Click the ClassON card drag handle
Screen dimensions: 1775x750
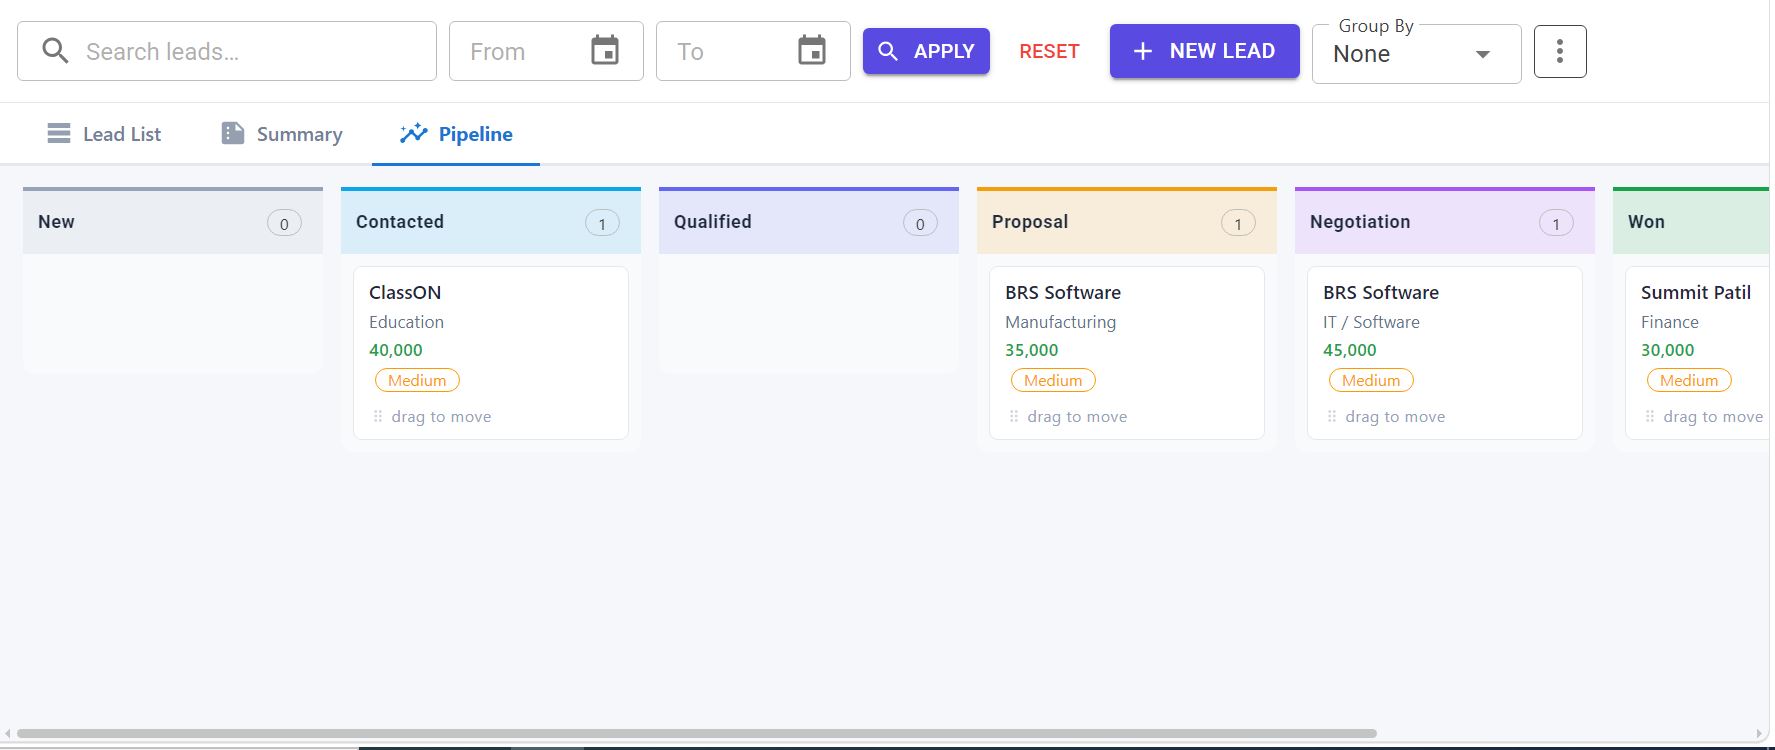[378, 417]
